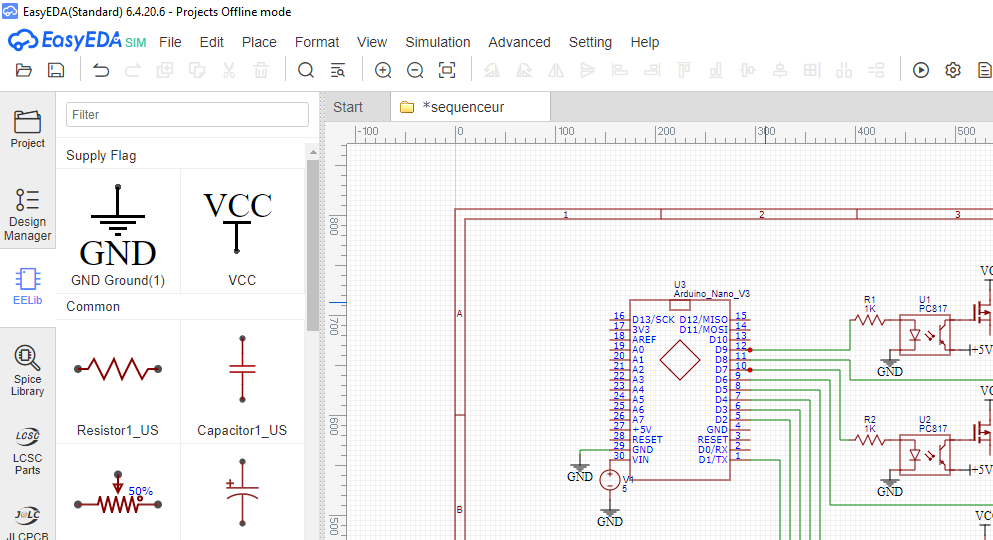Select the VCC supply flag symbol
This screenshot has height=540, width=993.
(x=242, y=231)
